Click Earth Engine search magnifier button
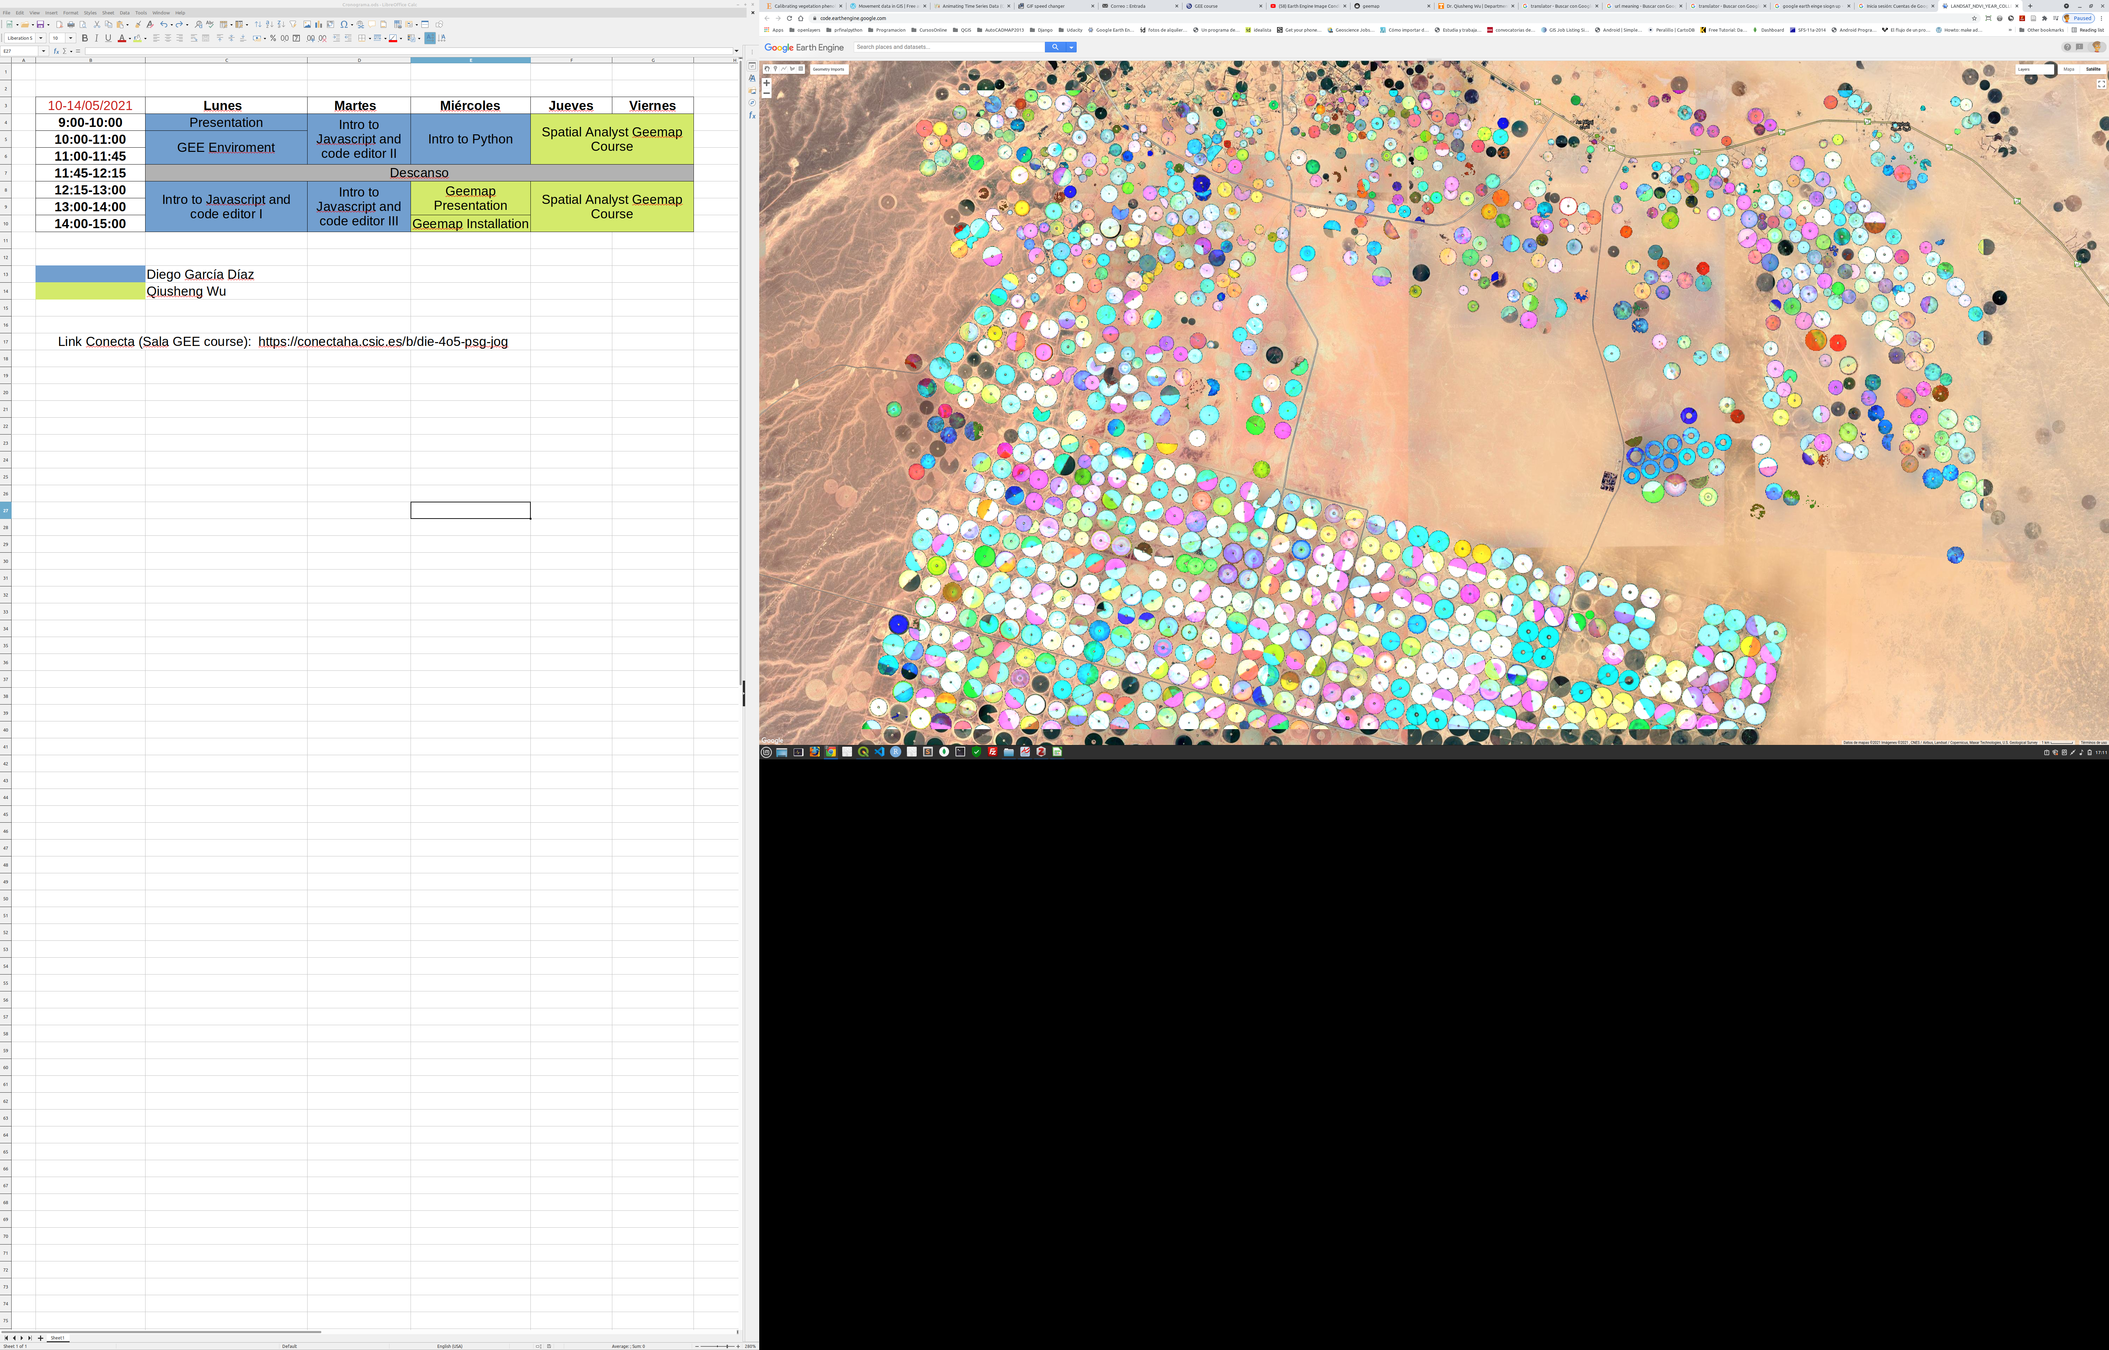This screenshot has width=2109, height=1350. tap(1054, 47)
